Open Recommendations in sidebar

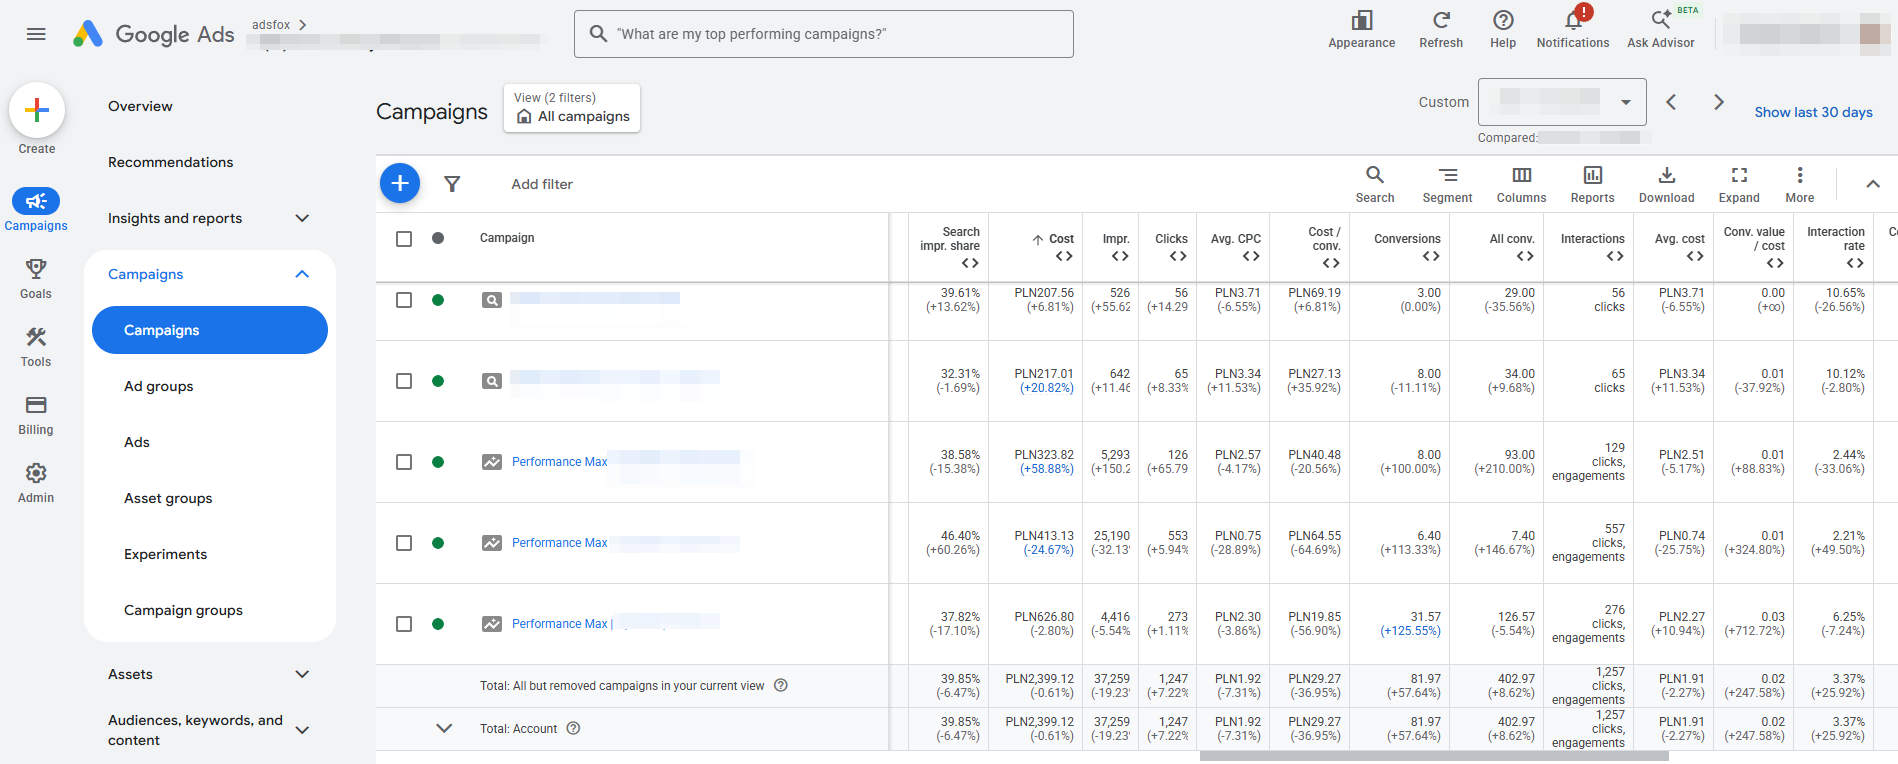171,162
